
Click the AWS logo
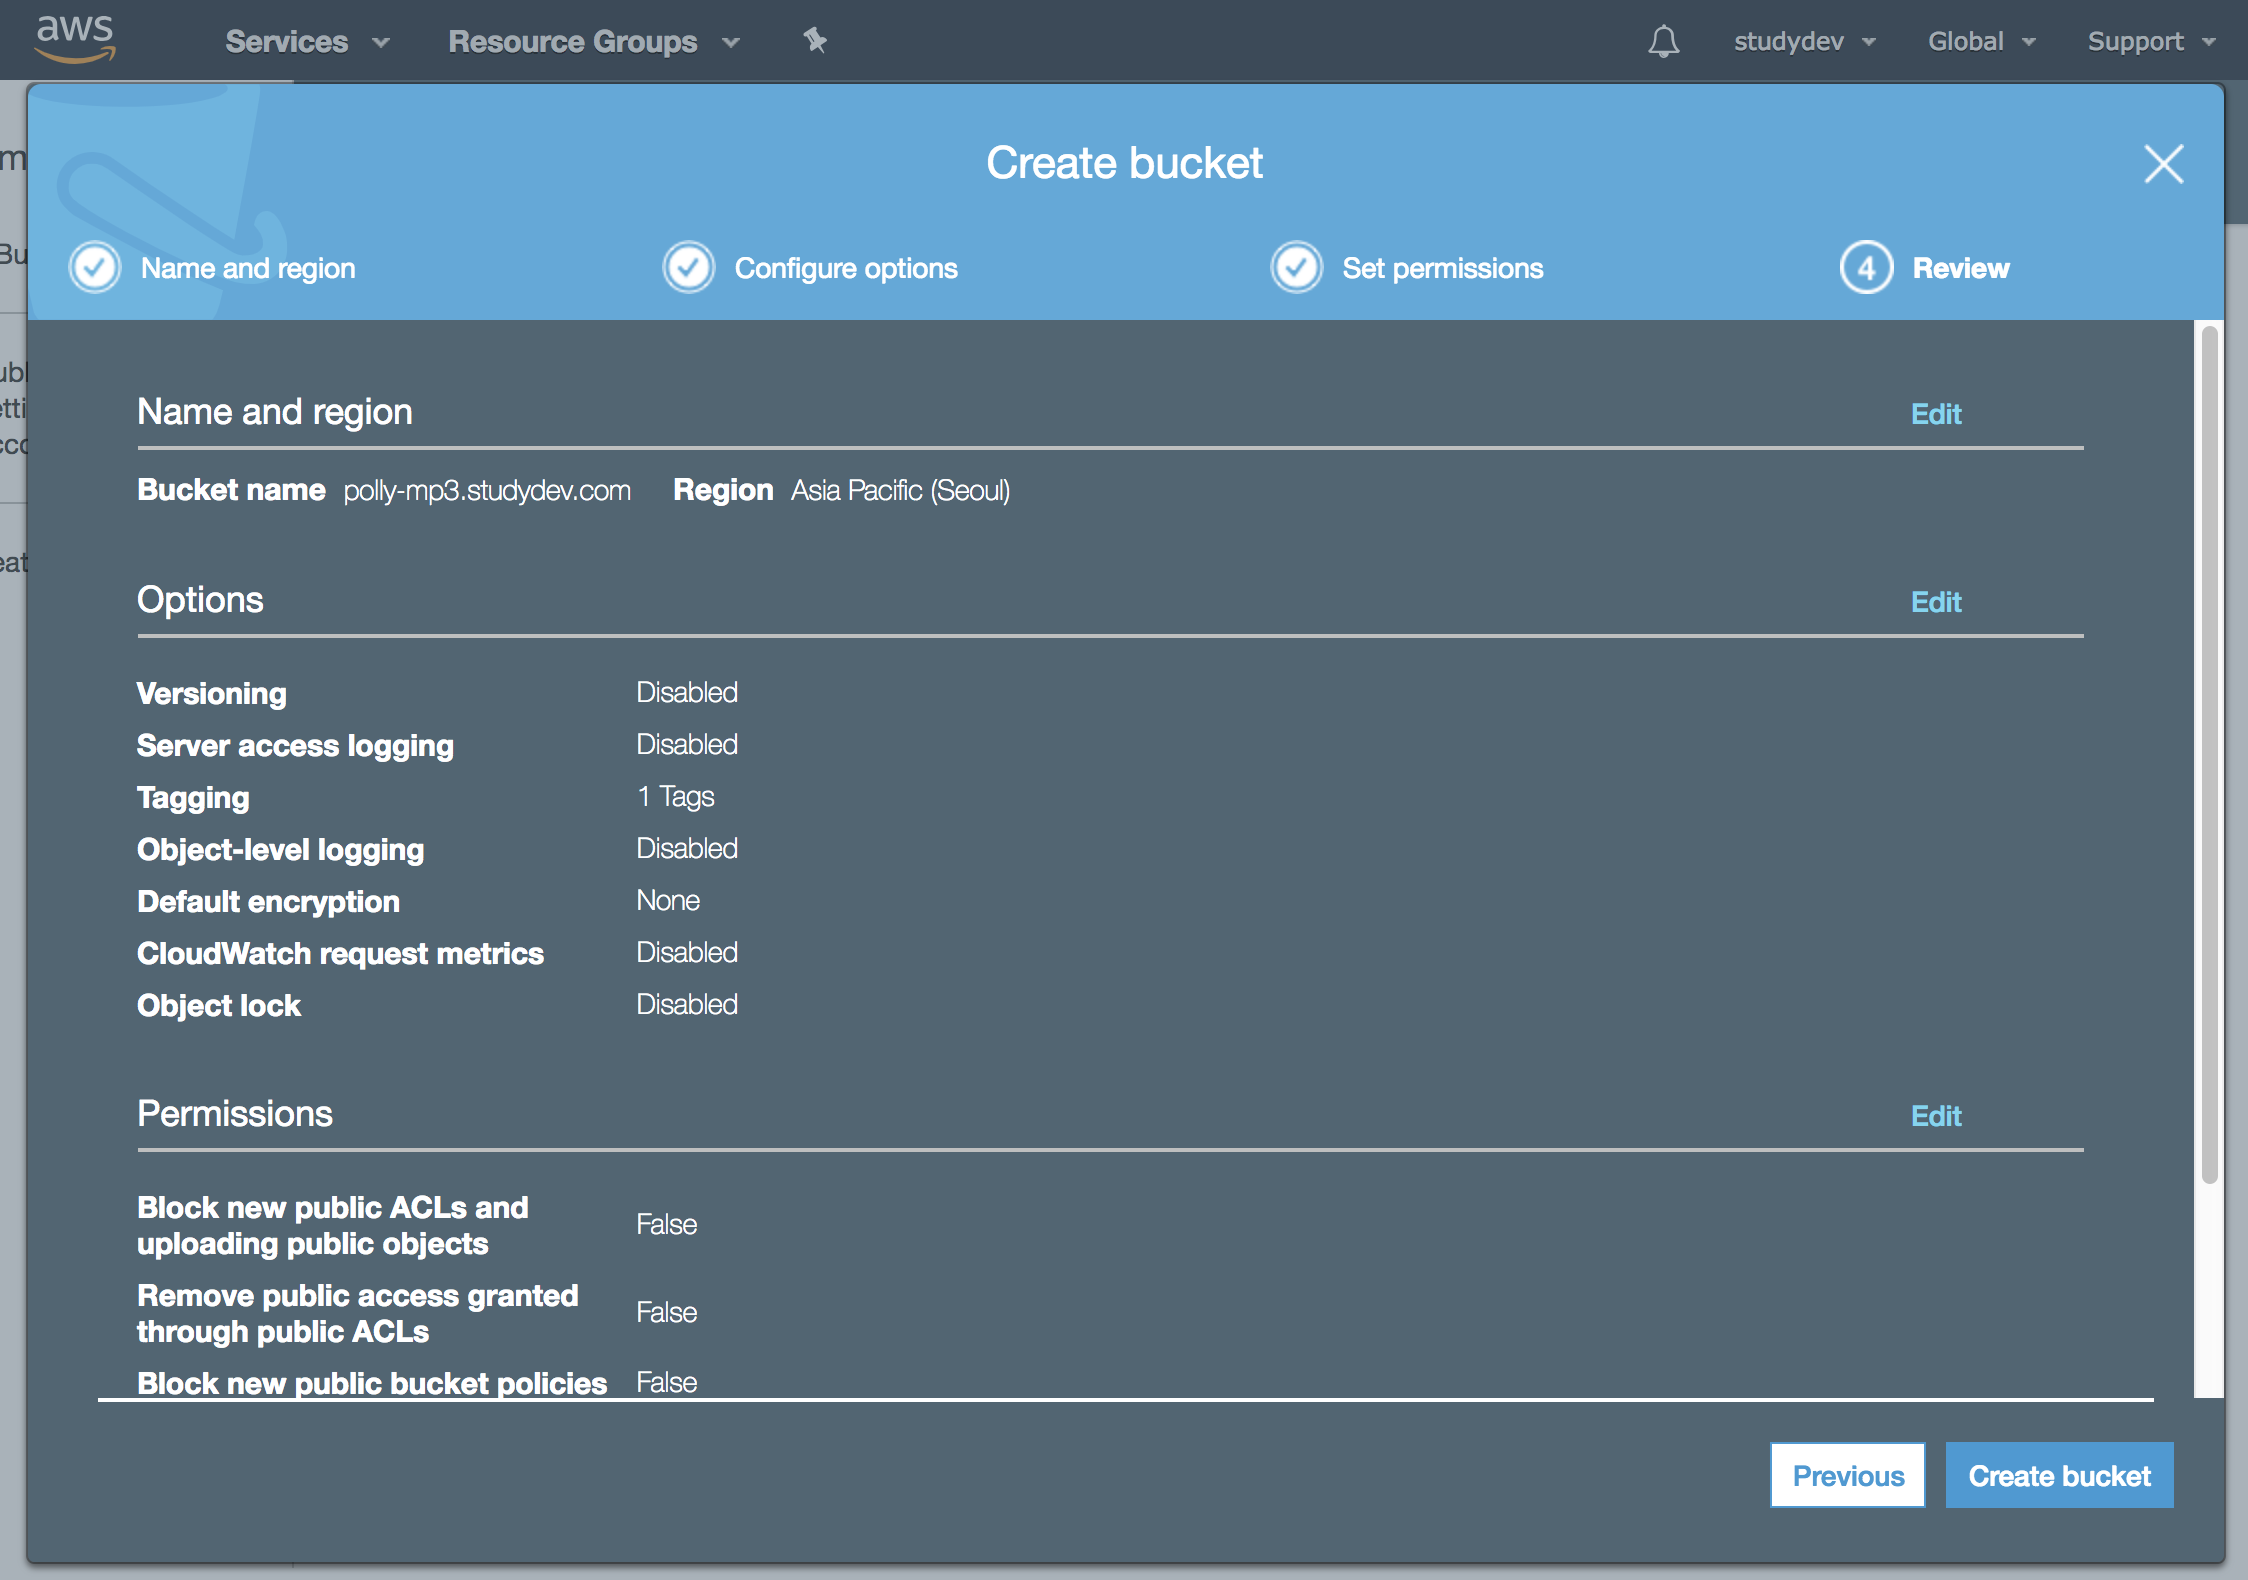pyautogui.click(x=75, y=40)
